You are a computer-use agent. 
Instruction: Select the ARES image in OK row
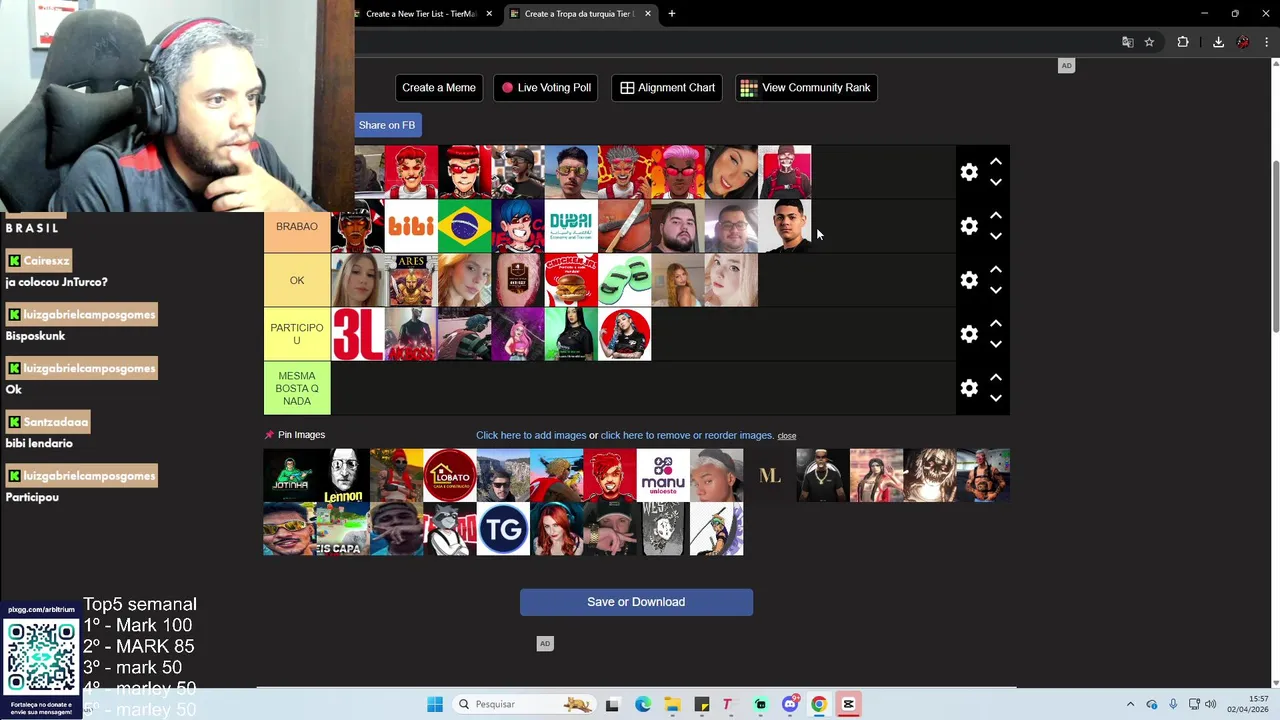point(411,280)
